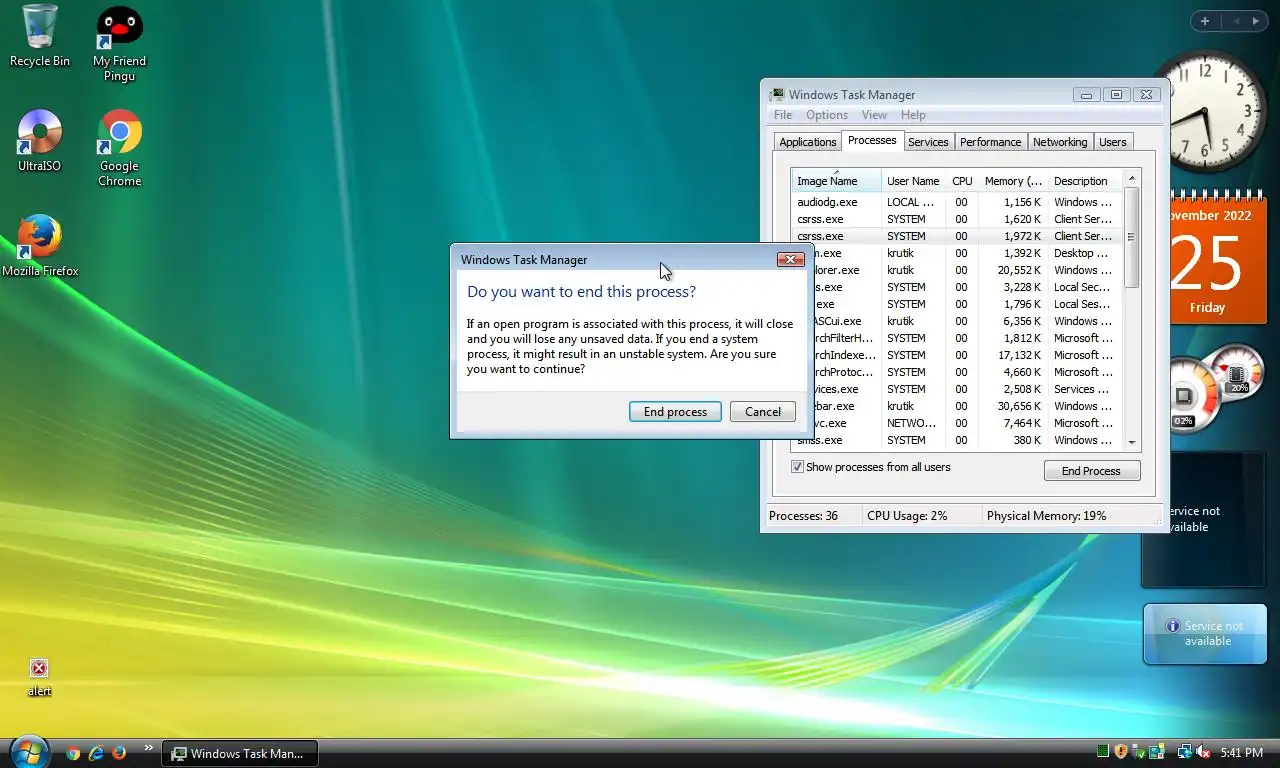This screenshot has width=1280, height=768.
Task: Open the Help menu in Task Manager
Action: (913, 115)
